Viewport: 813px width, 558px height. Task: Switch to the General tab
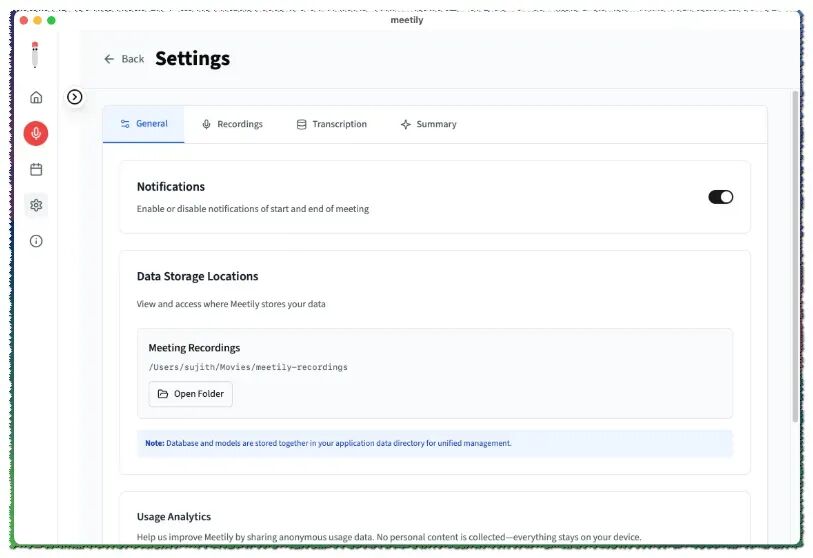[144, 124]
